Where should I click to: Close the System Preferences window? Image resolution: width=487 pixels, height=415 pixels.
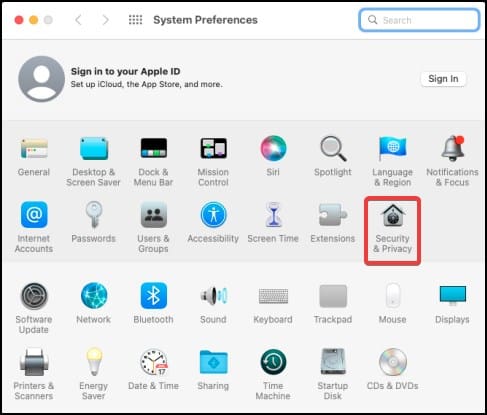[19, 20]
